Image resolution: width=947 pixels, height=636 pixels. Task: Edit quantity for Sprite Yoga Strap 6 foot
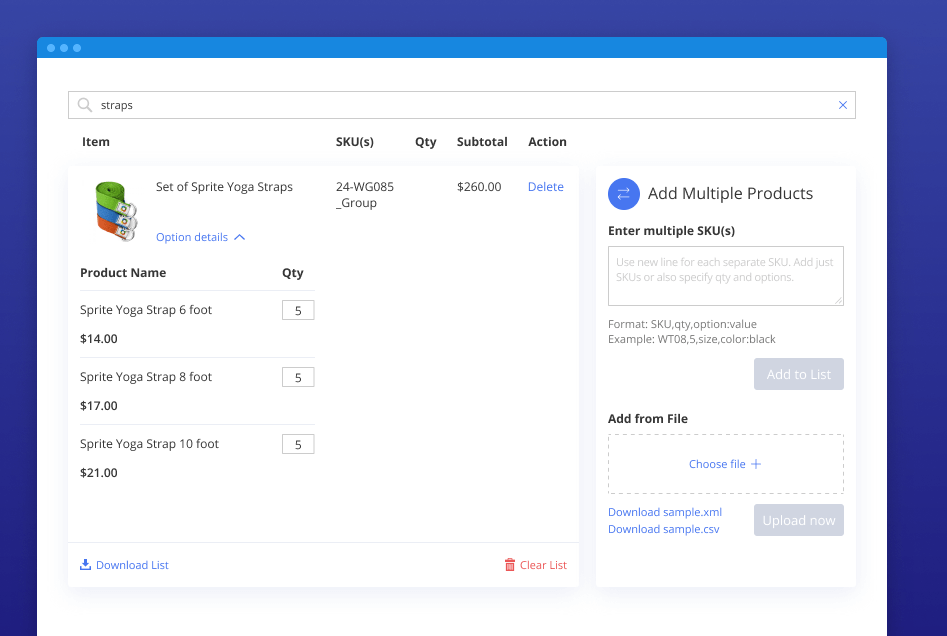pos(298,311)
